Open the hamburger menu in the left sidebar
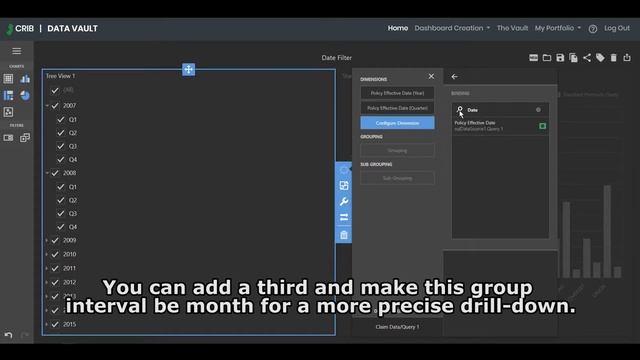 (16, 51)
